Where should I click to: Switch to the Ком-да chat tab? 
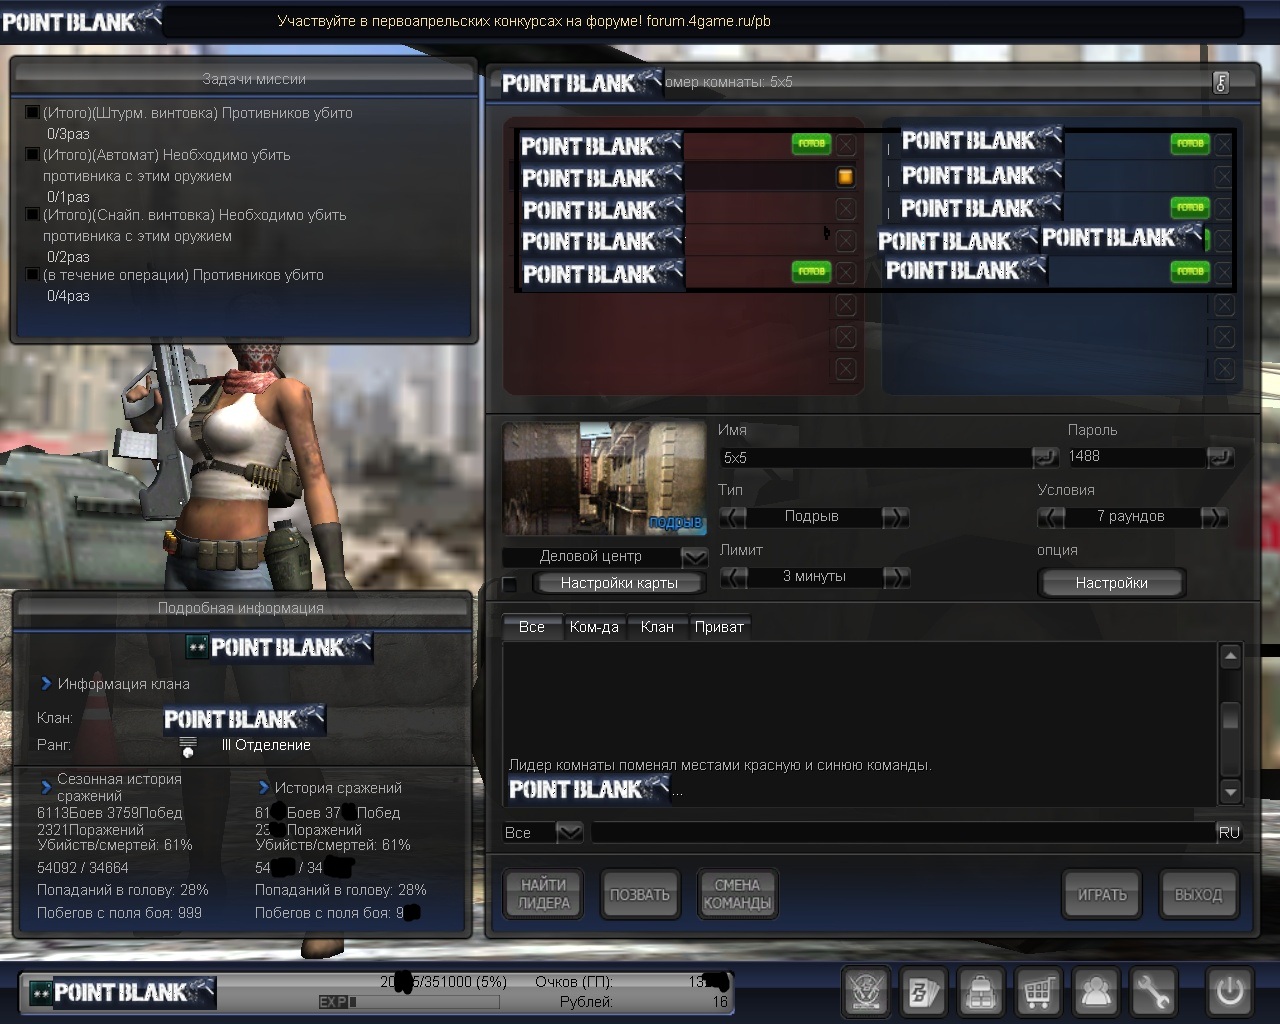pyautogui.click(x=594, y=627)
